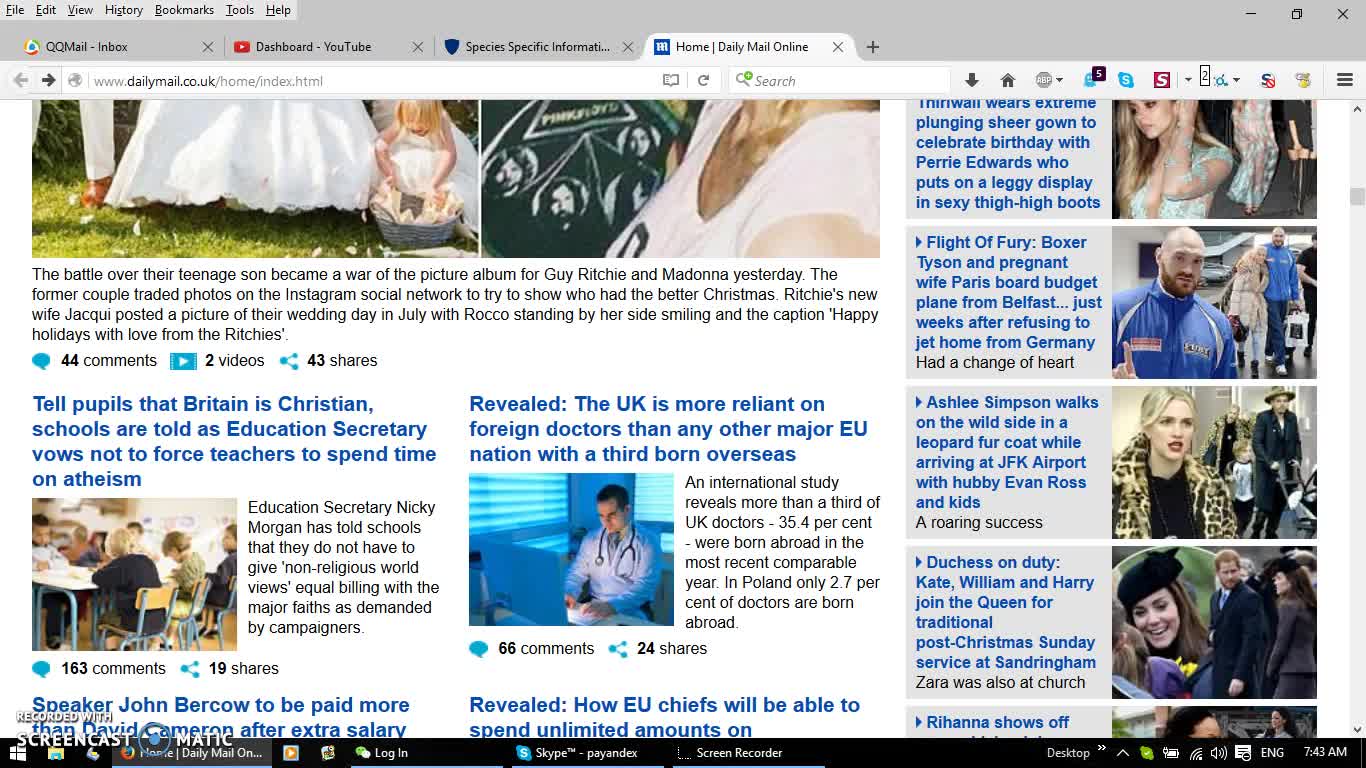The image size is (1366, 768).
Task: Click the Kate Middleton hat sidebar photo
Action: [x=1214, y=622]
